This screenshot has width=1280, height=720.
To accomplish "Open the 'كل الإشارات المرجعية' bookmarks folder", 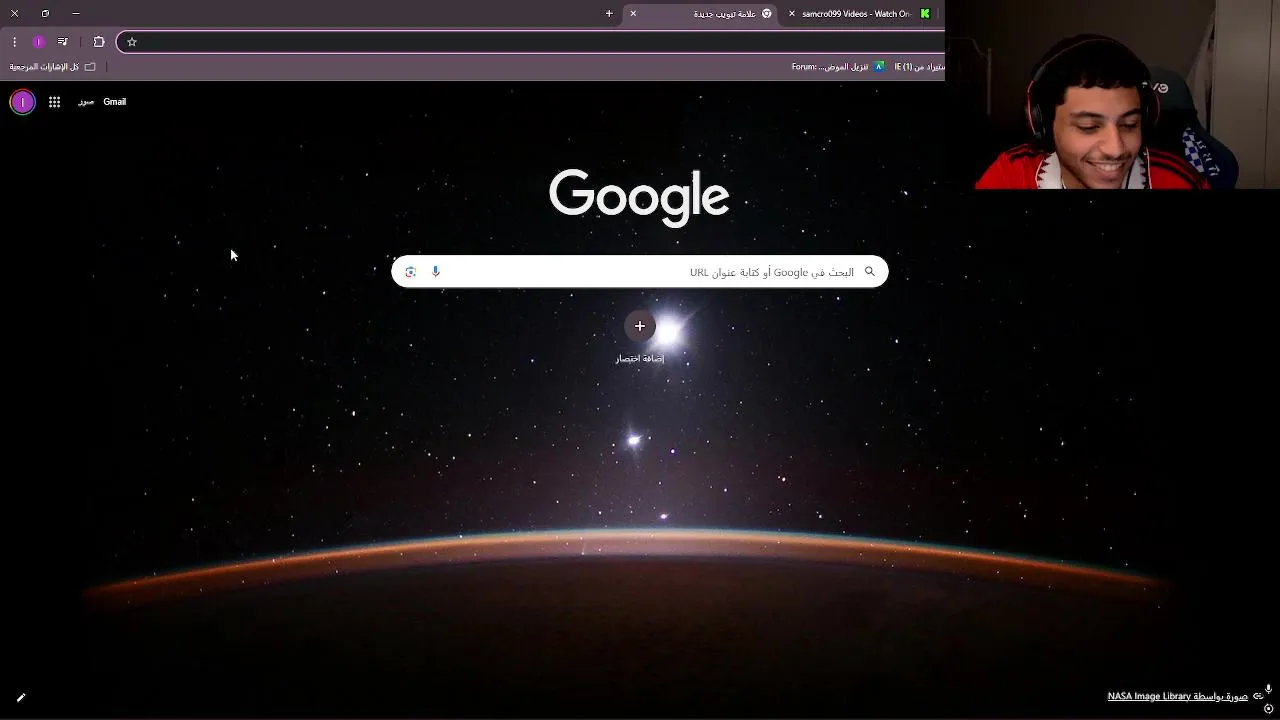I will [x=52, y=67].
